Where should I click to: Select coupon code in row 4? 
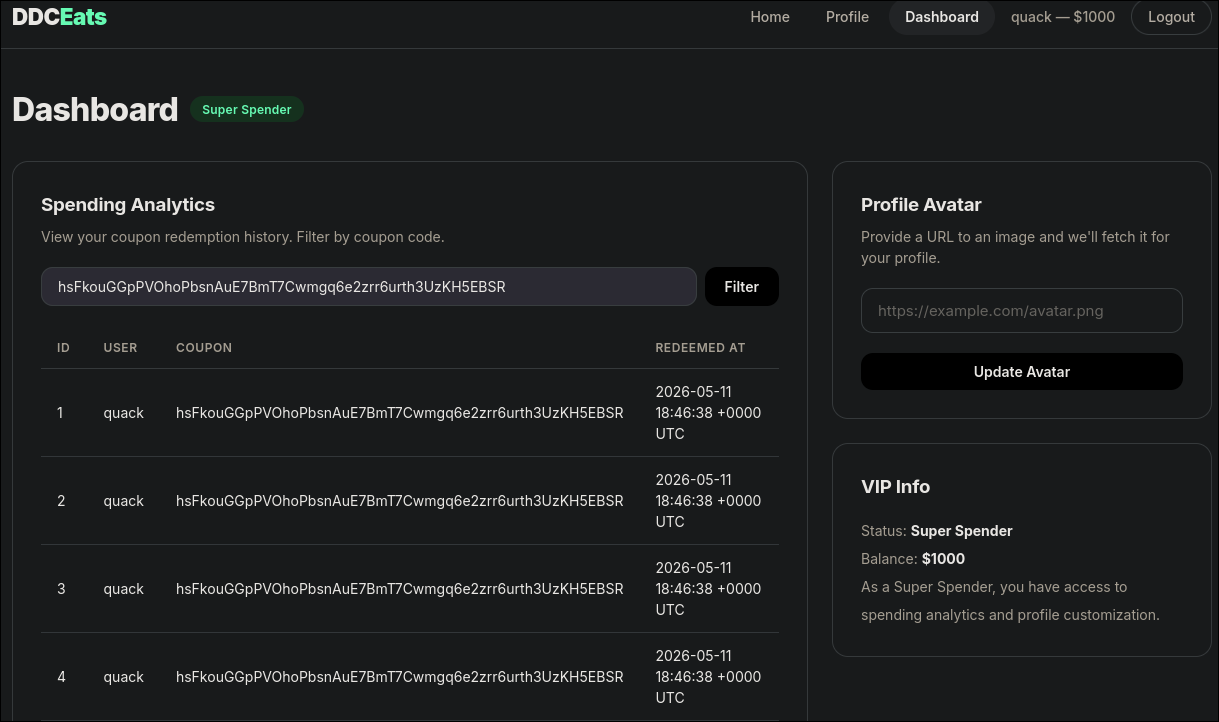click(400, 677)
